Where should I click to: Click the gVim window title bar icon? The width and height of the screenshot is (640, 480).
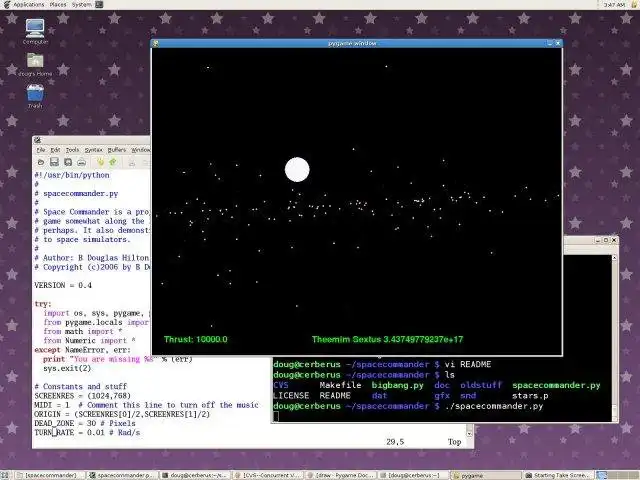coord(38,140)
